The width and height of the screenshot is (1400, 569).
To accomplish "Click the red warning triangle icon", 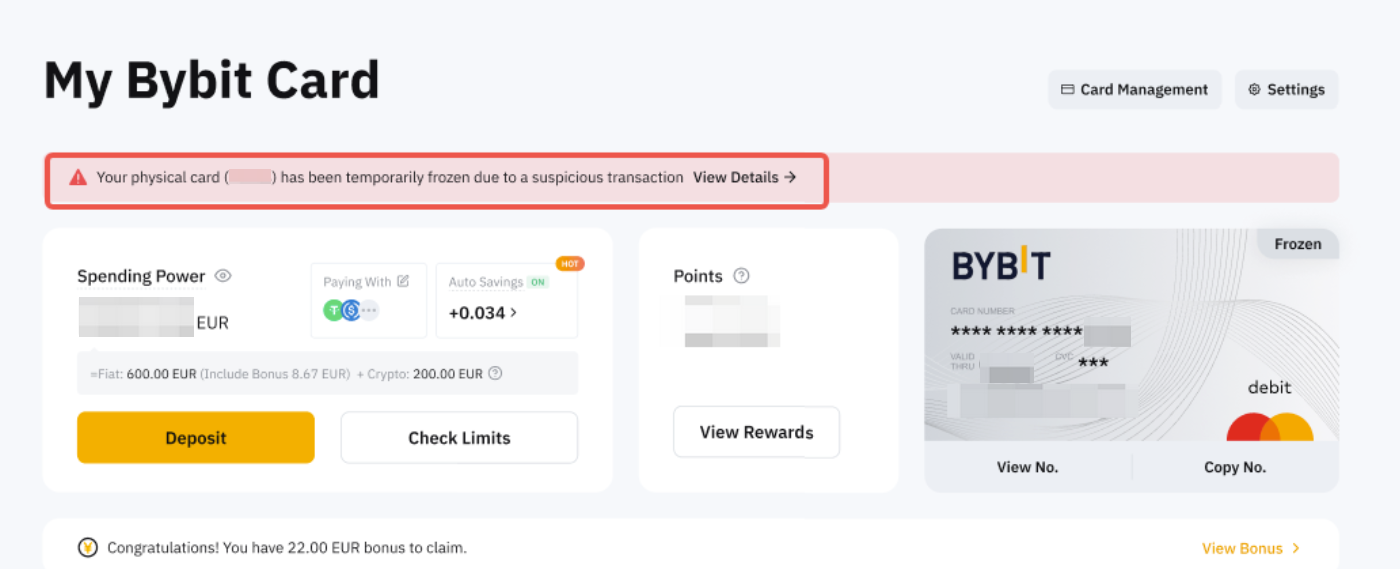I will [78, 178].
